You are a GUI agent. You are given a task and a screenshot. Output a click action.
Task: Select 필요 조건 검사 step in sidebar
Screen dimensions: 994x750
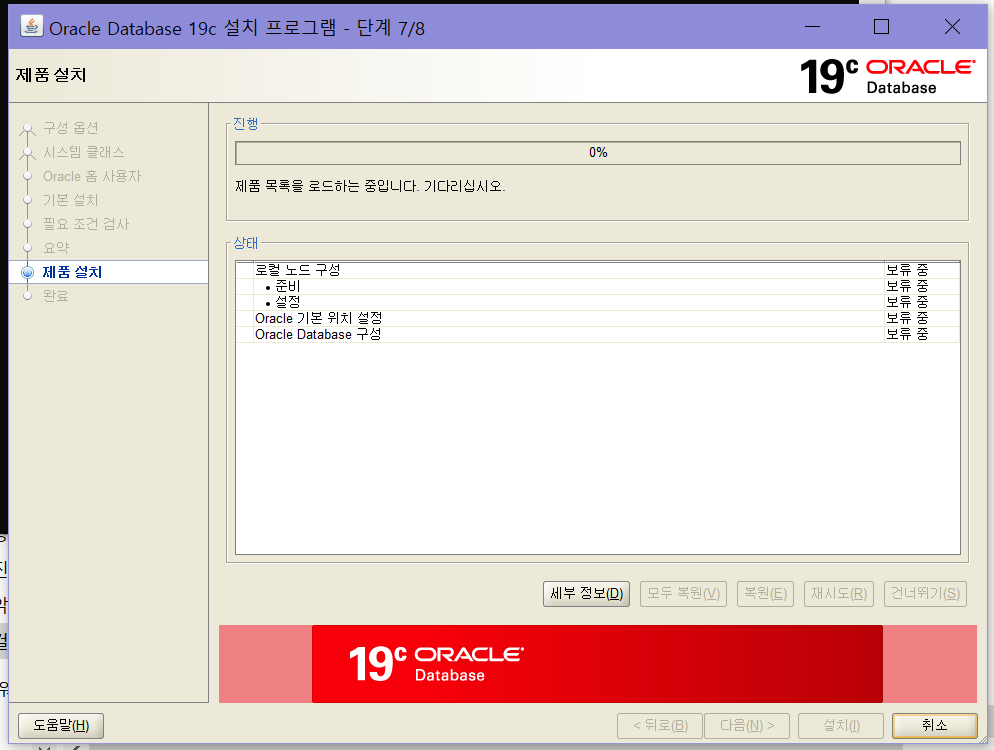tap(86, 224)
